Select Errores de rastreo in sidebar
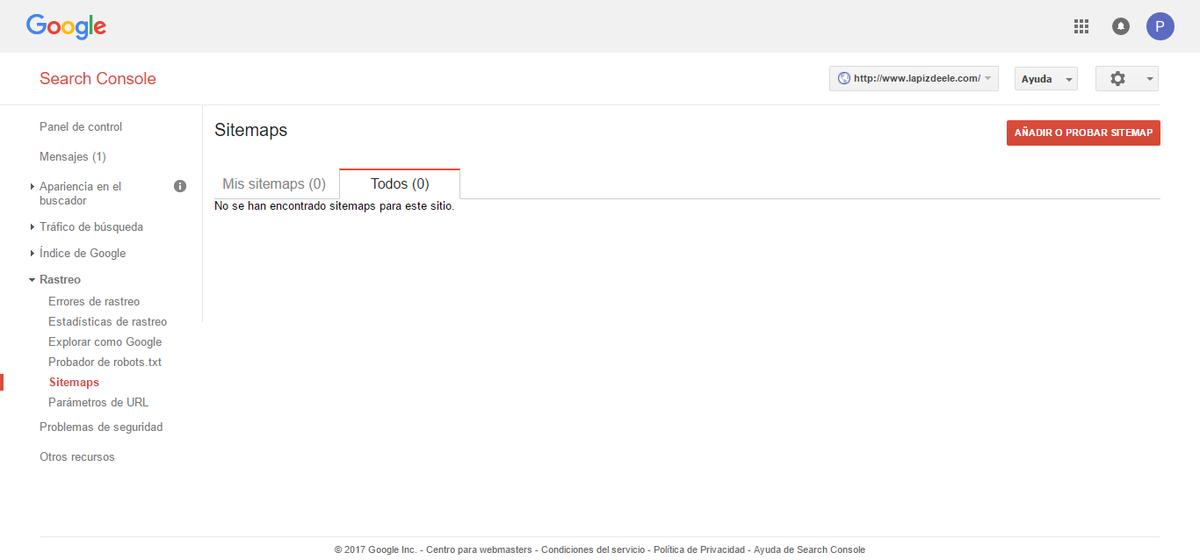Viewport: 1200px width, 560px height. point(94,302)
